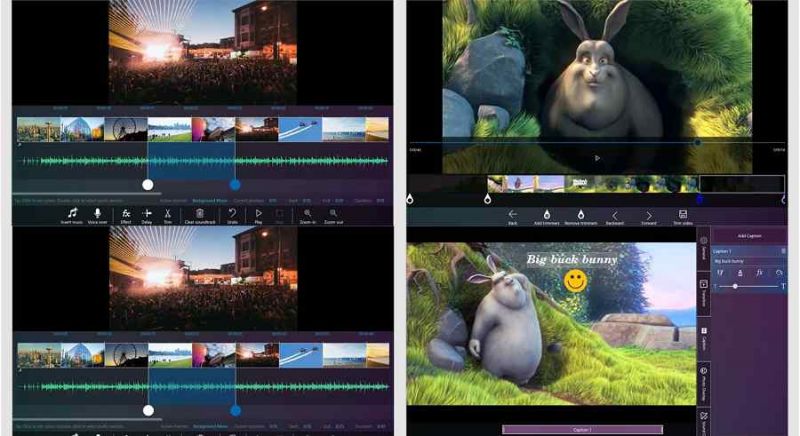The width and height of the screenshot is (800, 436).
Task: Click the Add Caption button
Action: click(749, 236)
